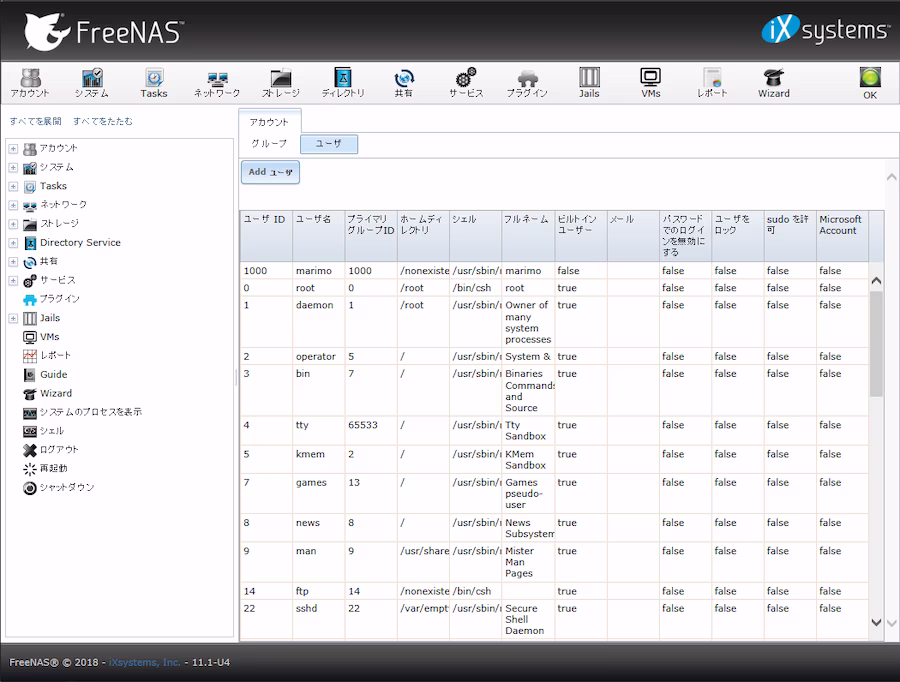This screenshot has width=900, height=682.
Task: Expand the ストレージ tree node in sidebar
Action: [13, 224]
